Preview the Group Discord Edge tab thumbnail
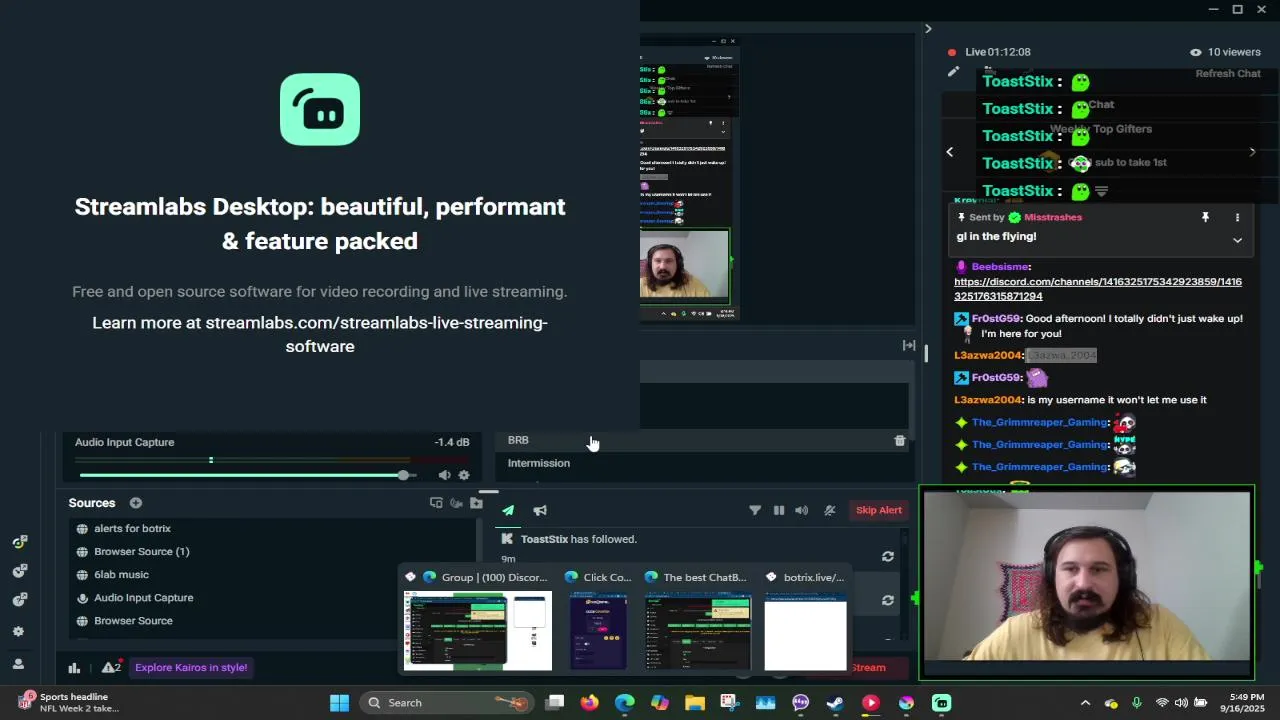The width and height of the screenshot is (1280, 720). 477,631
